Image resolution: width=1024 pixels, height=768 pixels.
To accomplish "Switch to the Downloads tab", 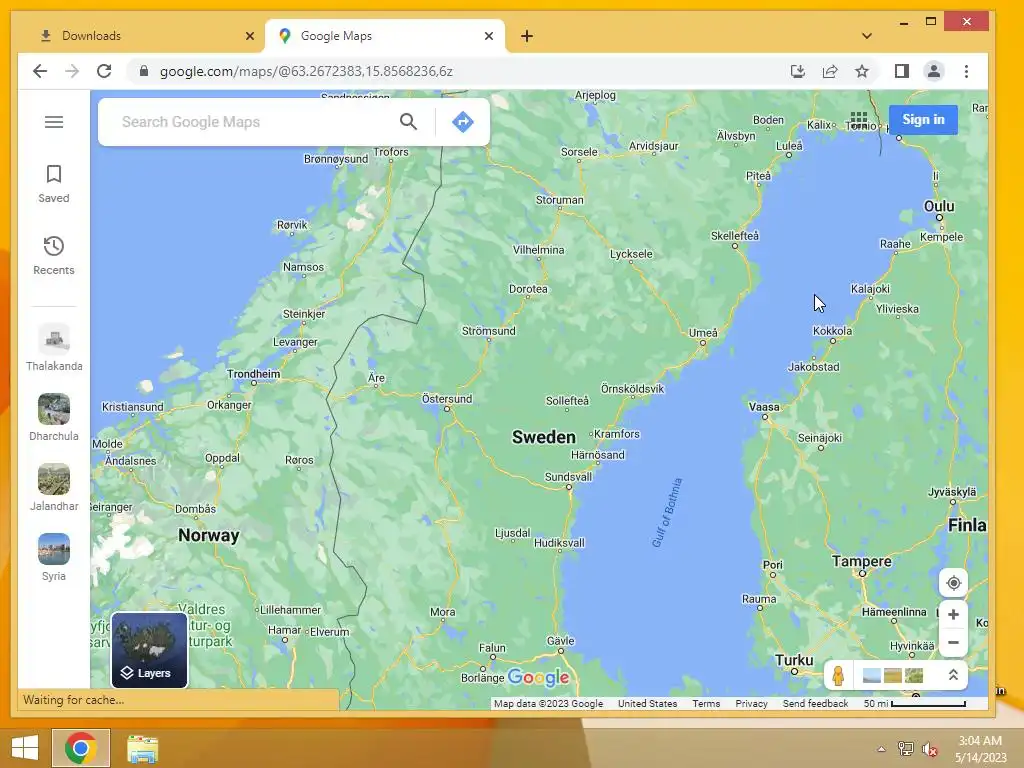I will click(140, 36).
